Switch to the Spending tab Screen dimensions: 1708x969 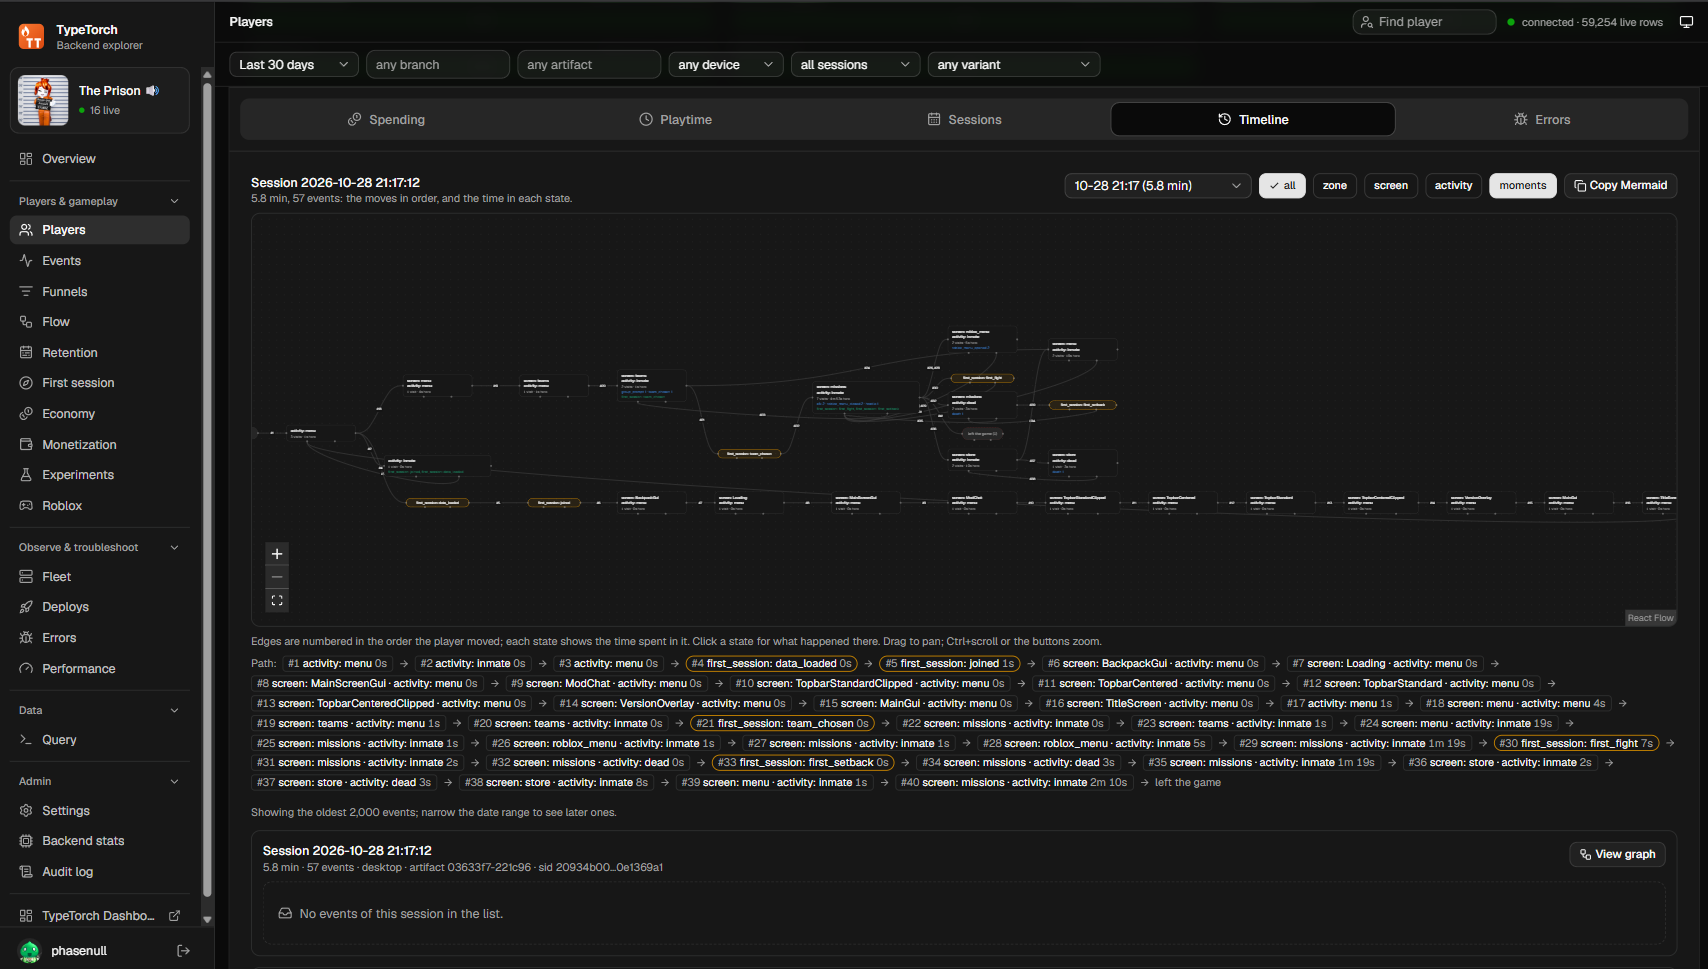point(386,120)
